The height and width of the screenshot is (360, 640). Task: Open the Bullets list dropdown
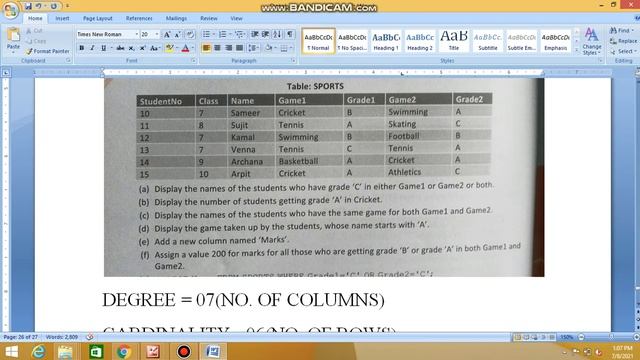coord(213,35)
